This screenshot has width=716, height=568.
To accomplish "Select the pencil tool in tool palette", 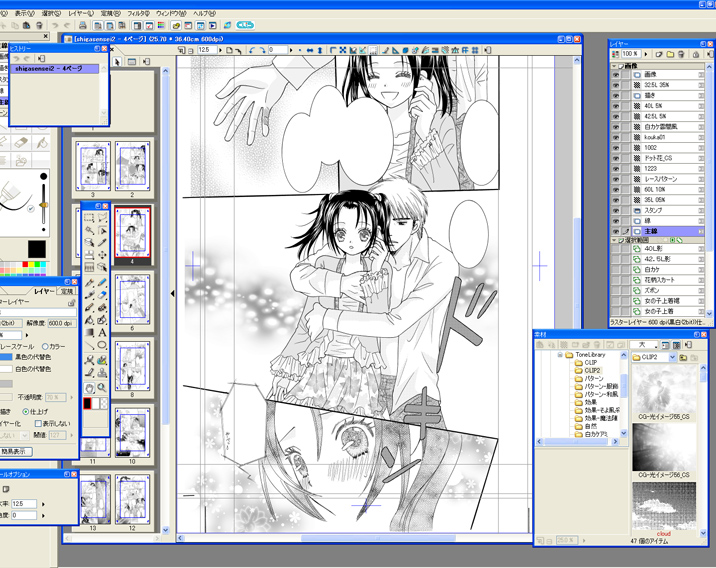I will tap(102, 283).
